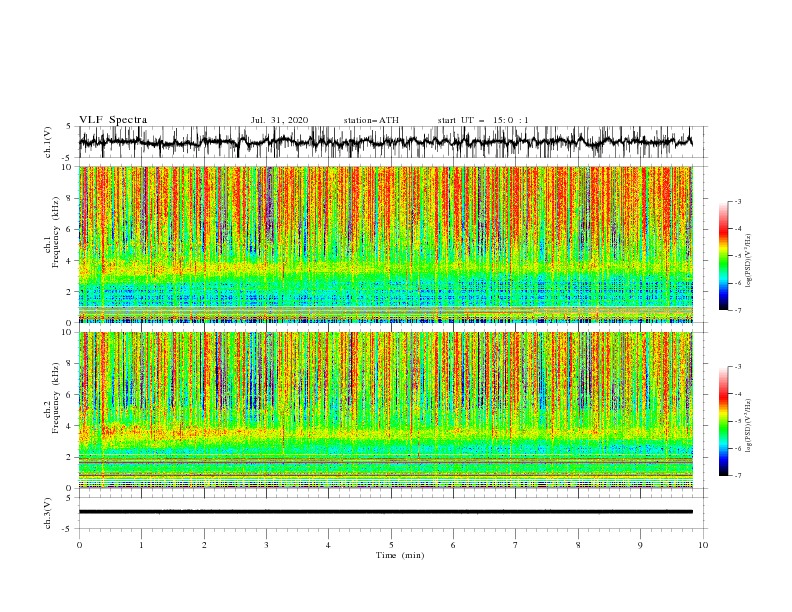
Task: Click the "-3" label on the lower color bar
Action: point(738,367)
